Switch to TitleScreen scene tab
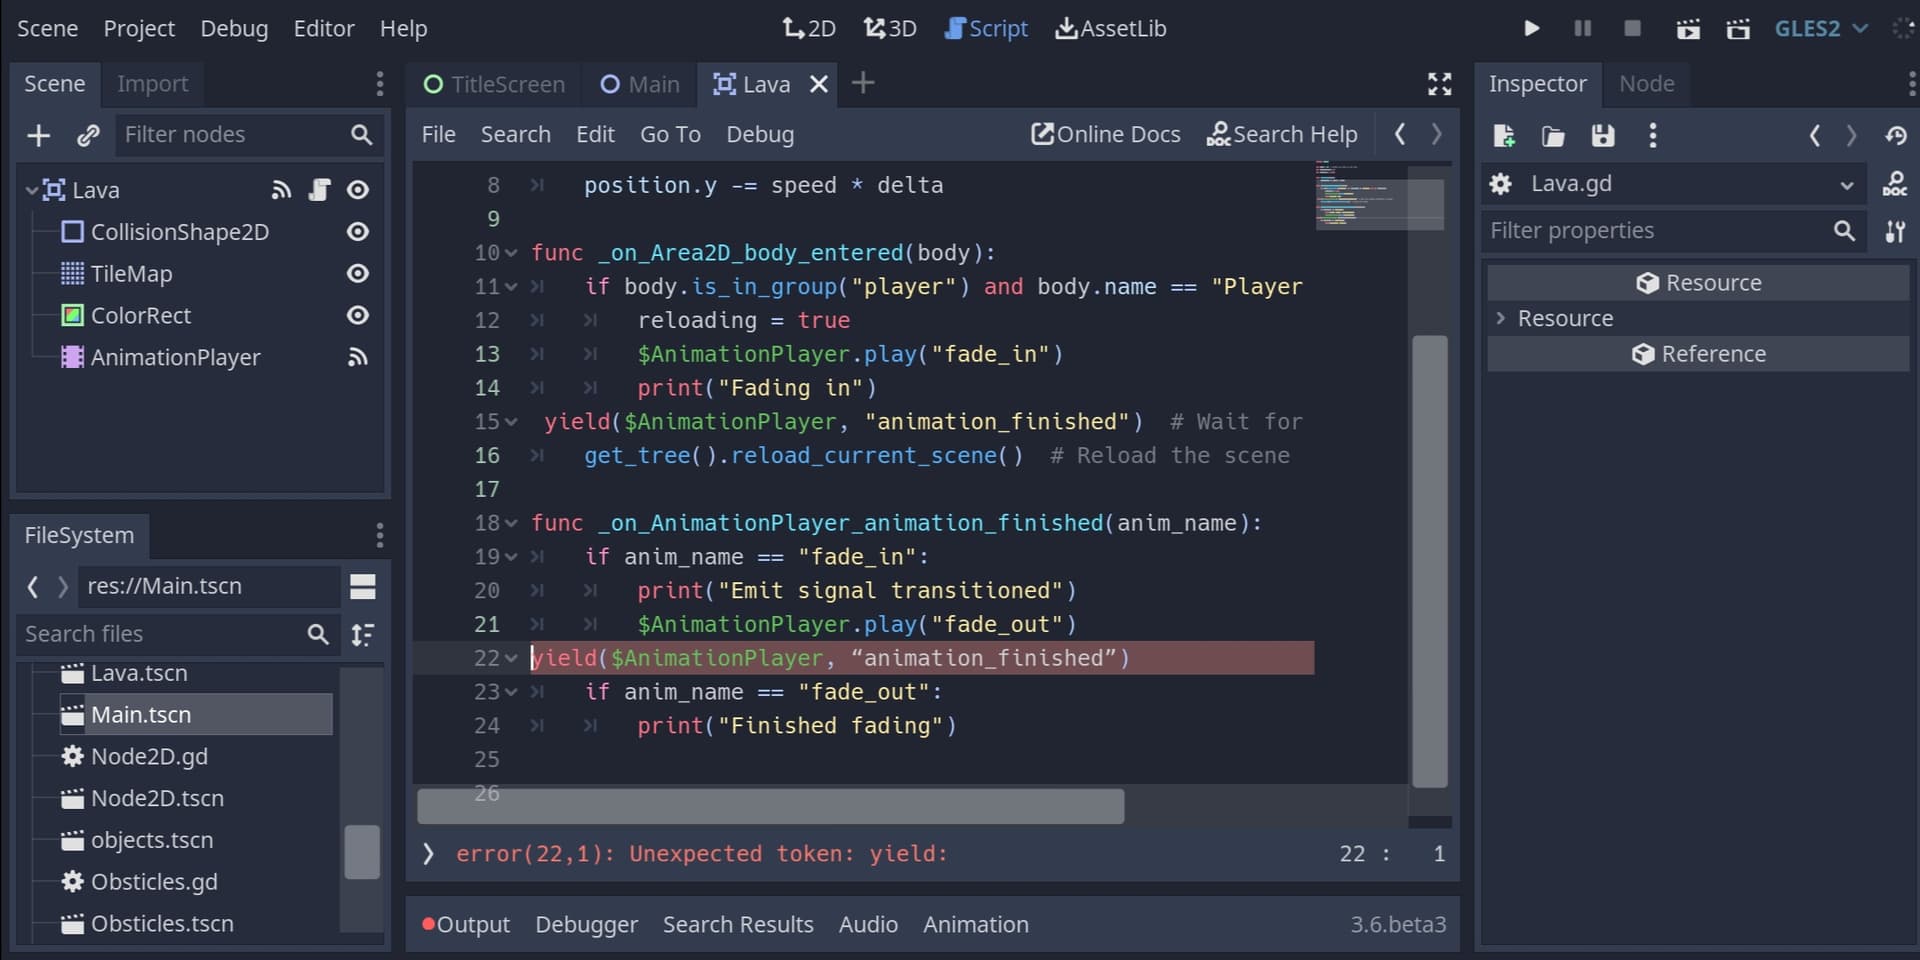The height and width of the screenshot is (960, 1920). (x=494, y=84)
